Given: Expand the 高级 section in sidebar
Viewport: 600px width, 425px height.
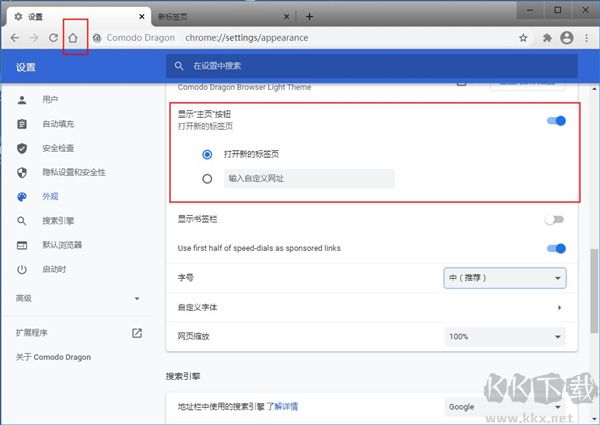Looking at the screenshot, I should click(x=77, y=298).
